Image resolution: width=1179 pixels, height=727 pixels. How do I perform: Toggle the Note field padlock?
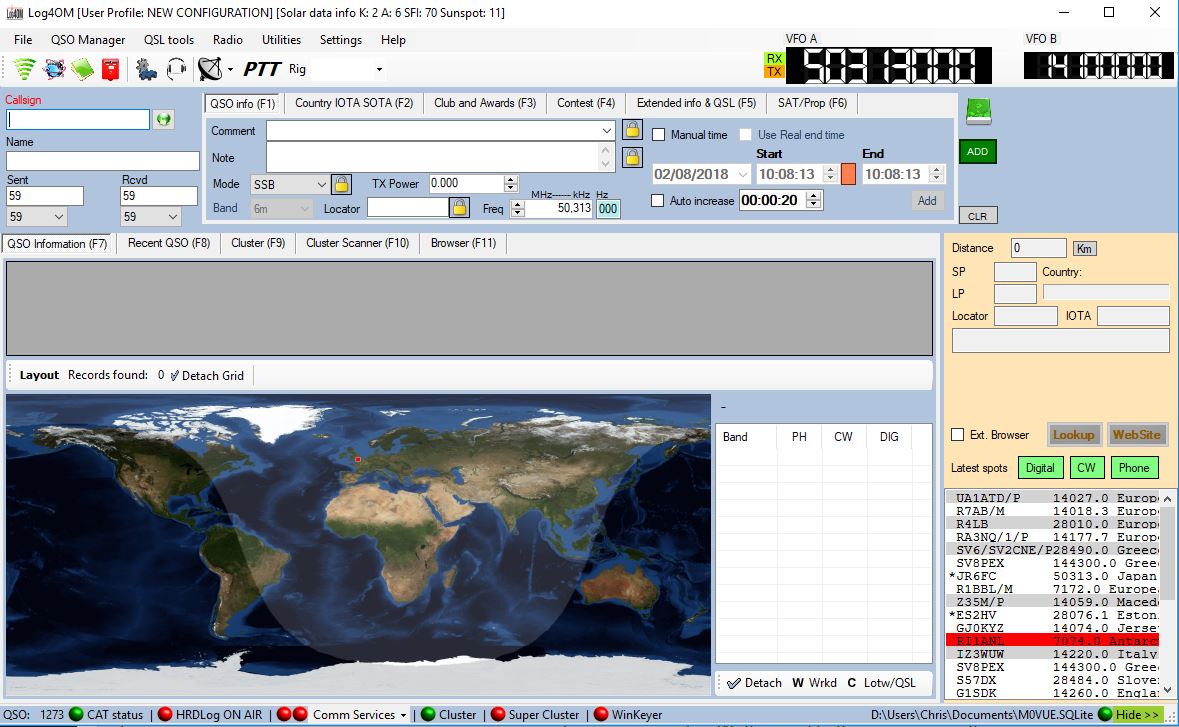[632, 157]
